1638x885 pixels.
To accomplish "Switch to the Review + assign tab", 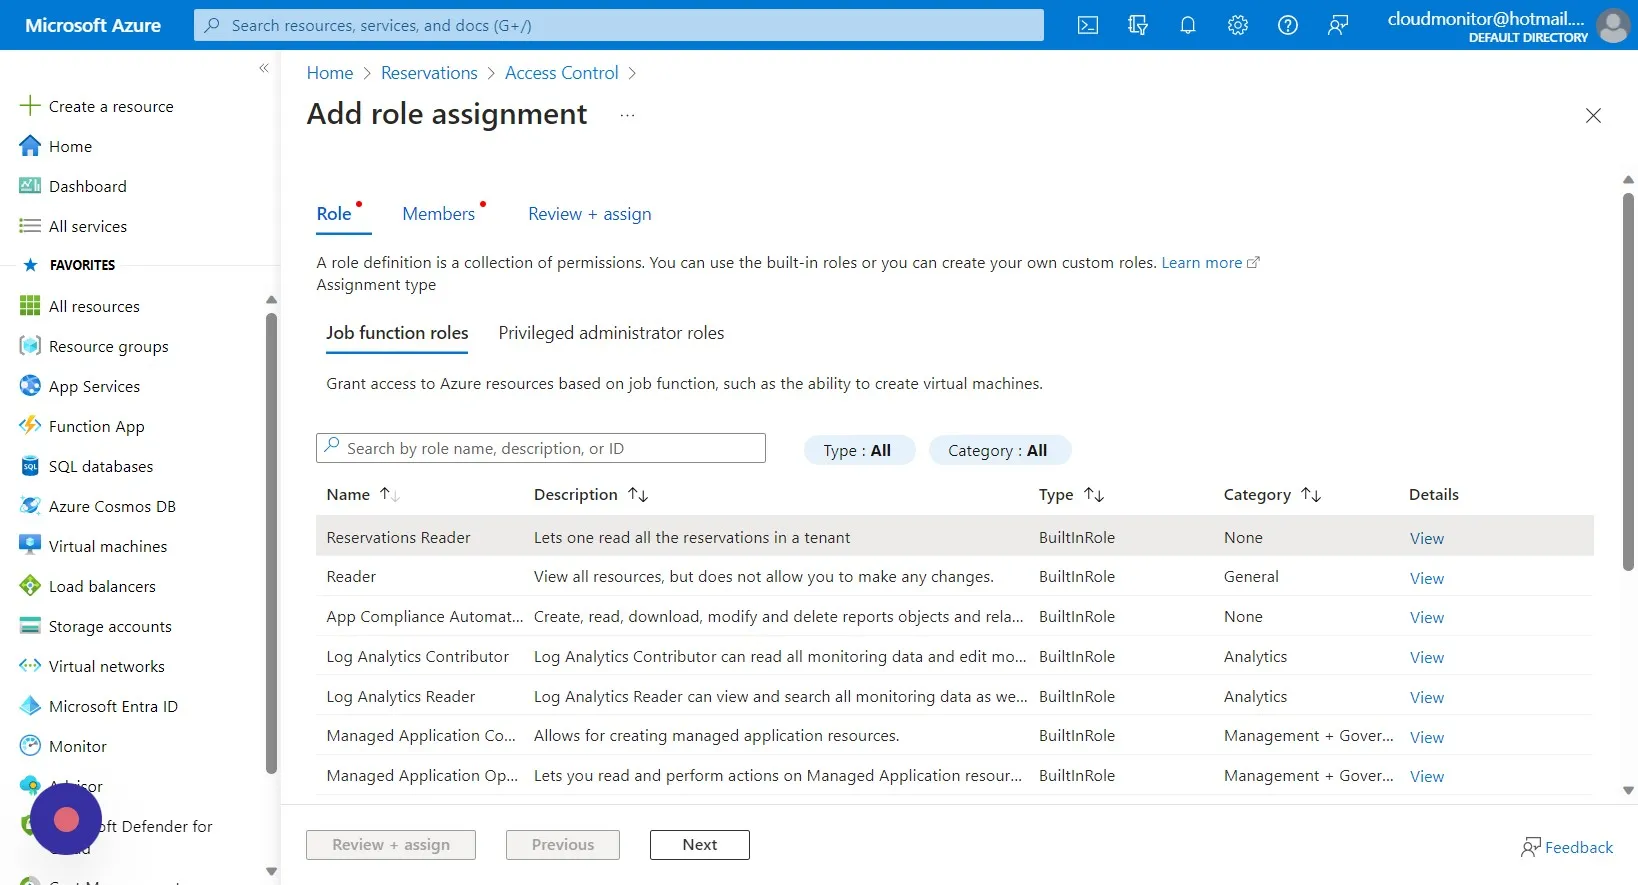I will (x=590, y=214).
